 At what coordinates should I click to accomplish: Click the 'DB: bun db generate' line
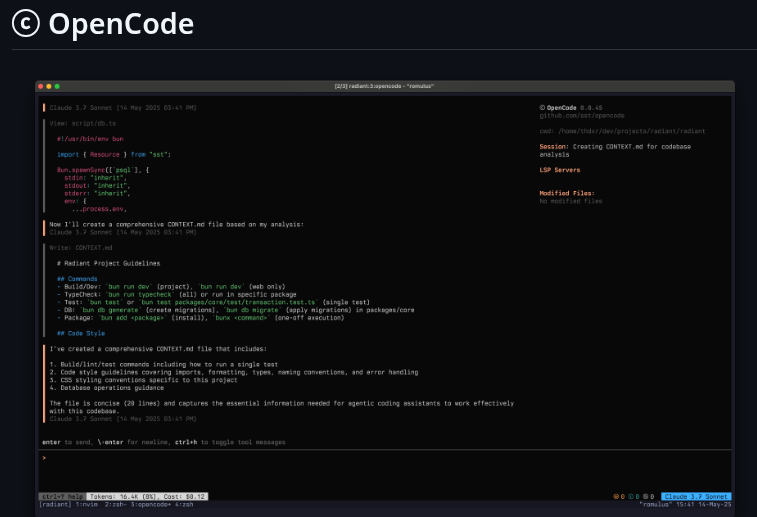coord(235,310)
